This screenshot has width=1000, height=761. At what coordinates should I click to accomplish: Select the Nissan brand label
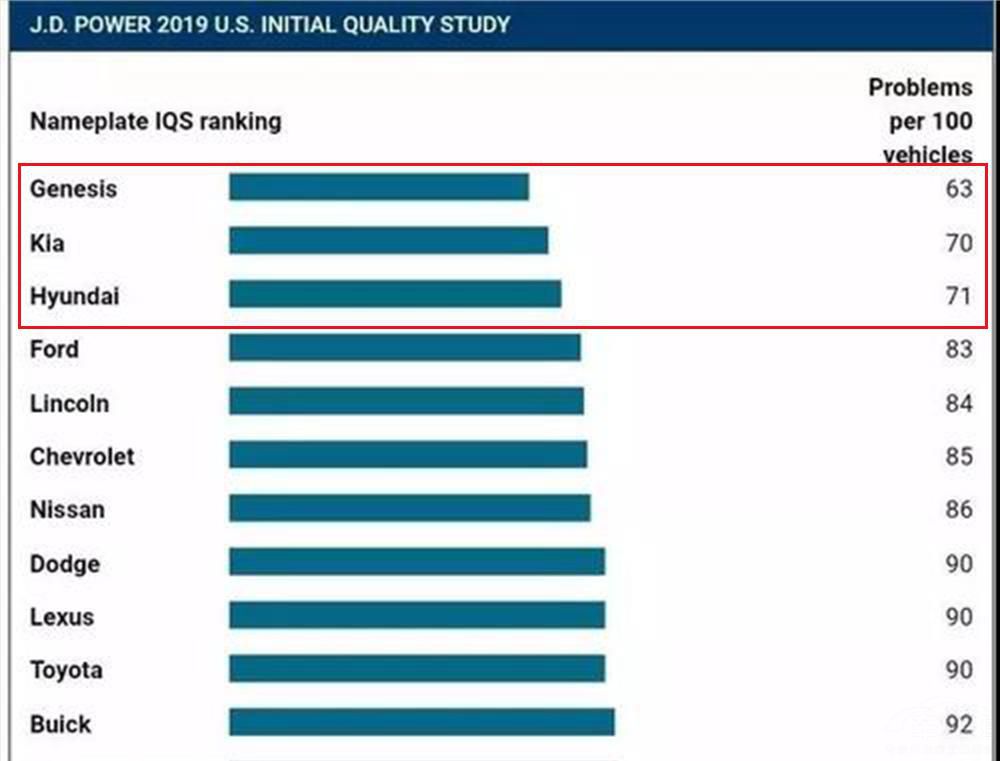point(67,509)
